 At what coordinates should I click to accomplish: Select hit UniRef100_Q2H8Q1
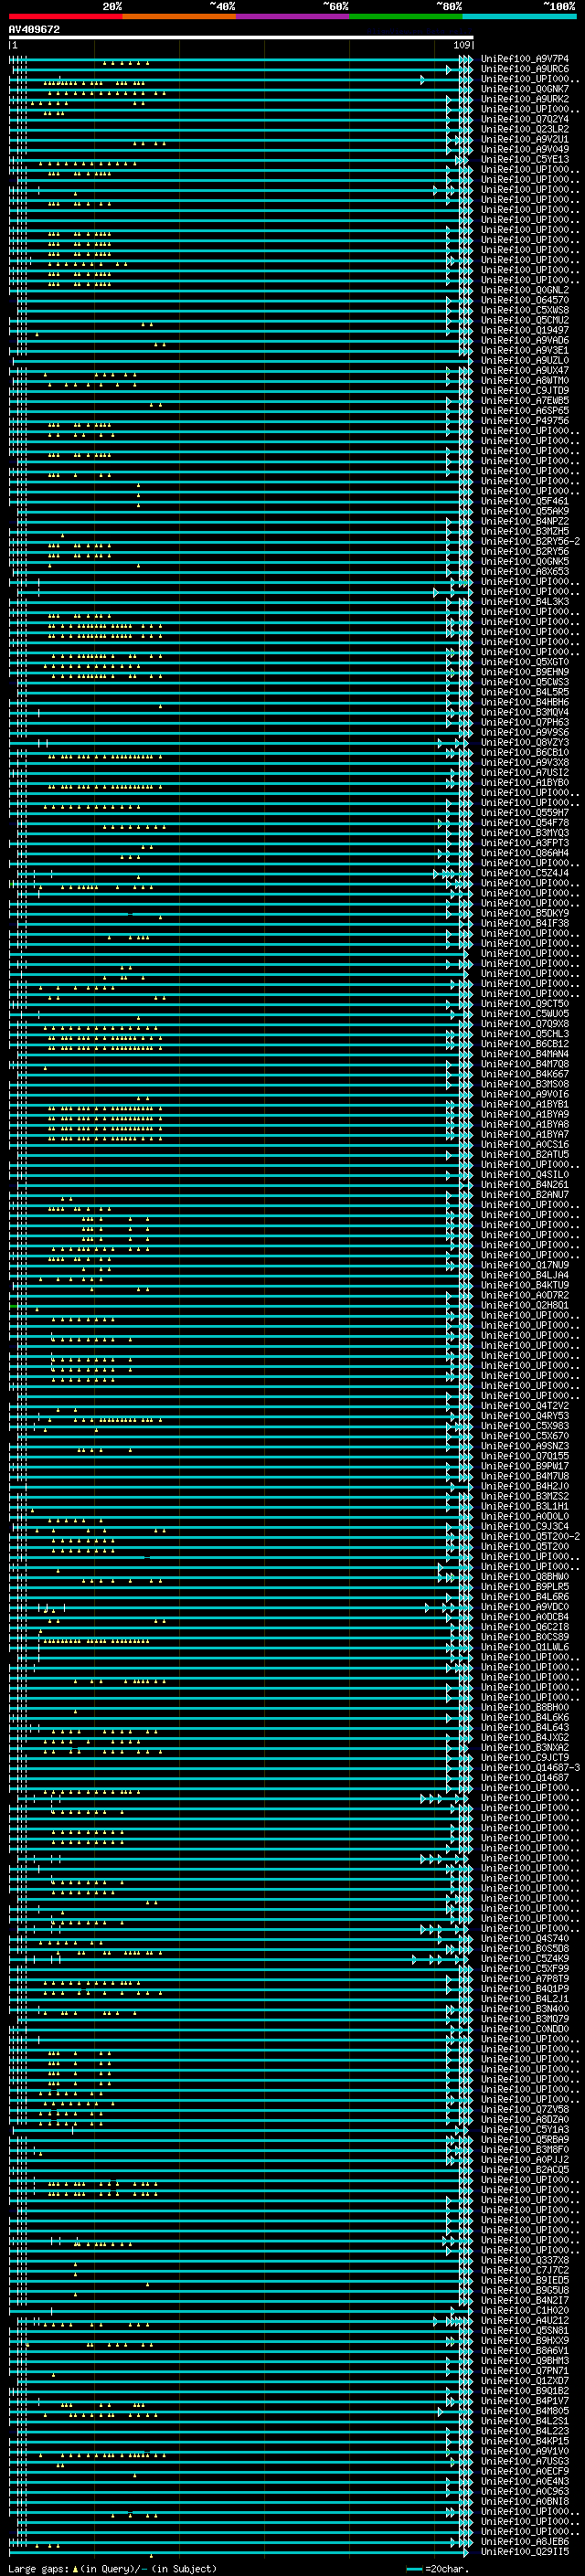tap(525, 1305)
